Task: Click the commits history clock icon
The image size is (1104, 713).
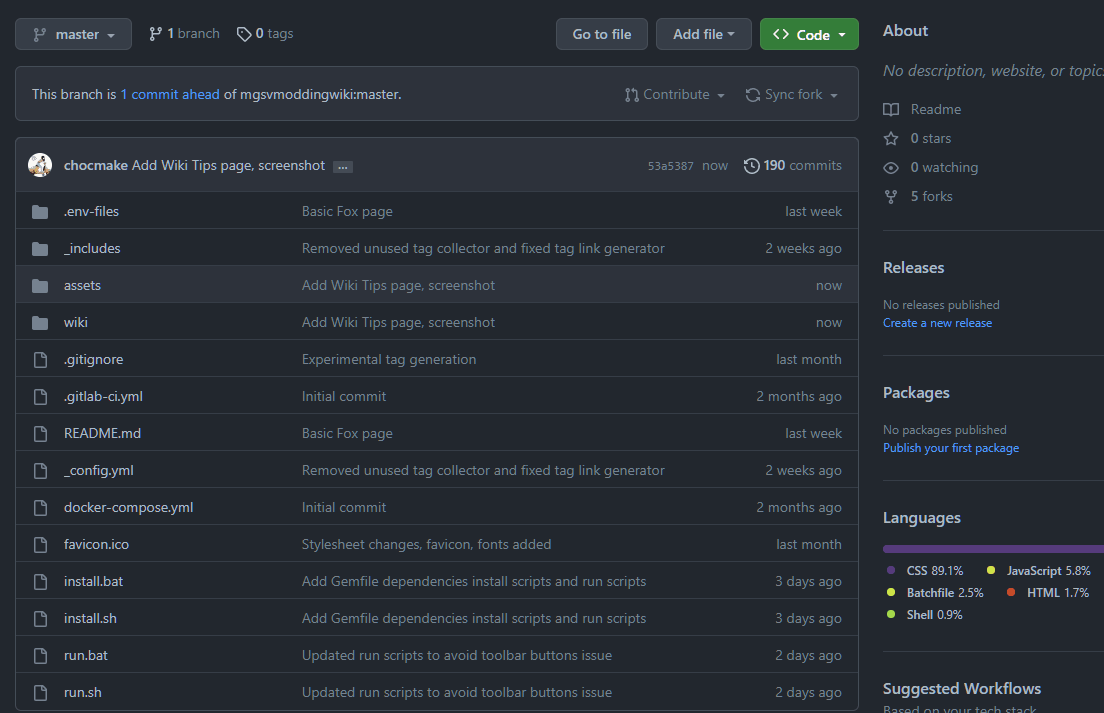Action: pyautogui.click(x=752, y=166)
